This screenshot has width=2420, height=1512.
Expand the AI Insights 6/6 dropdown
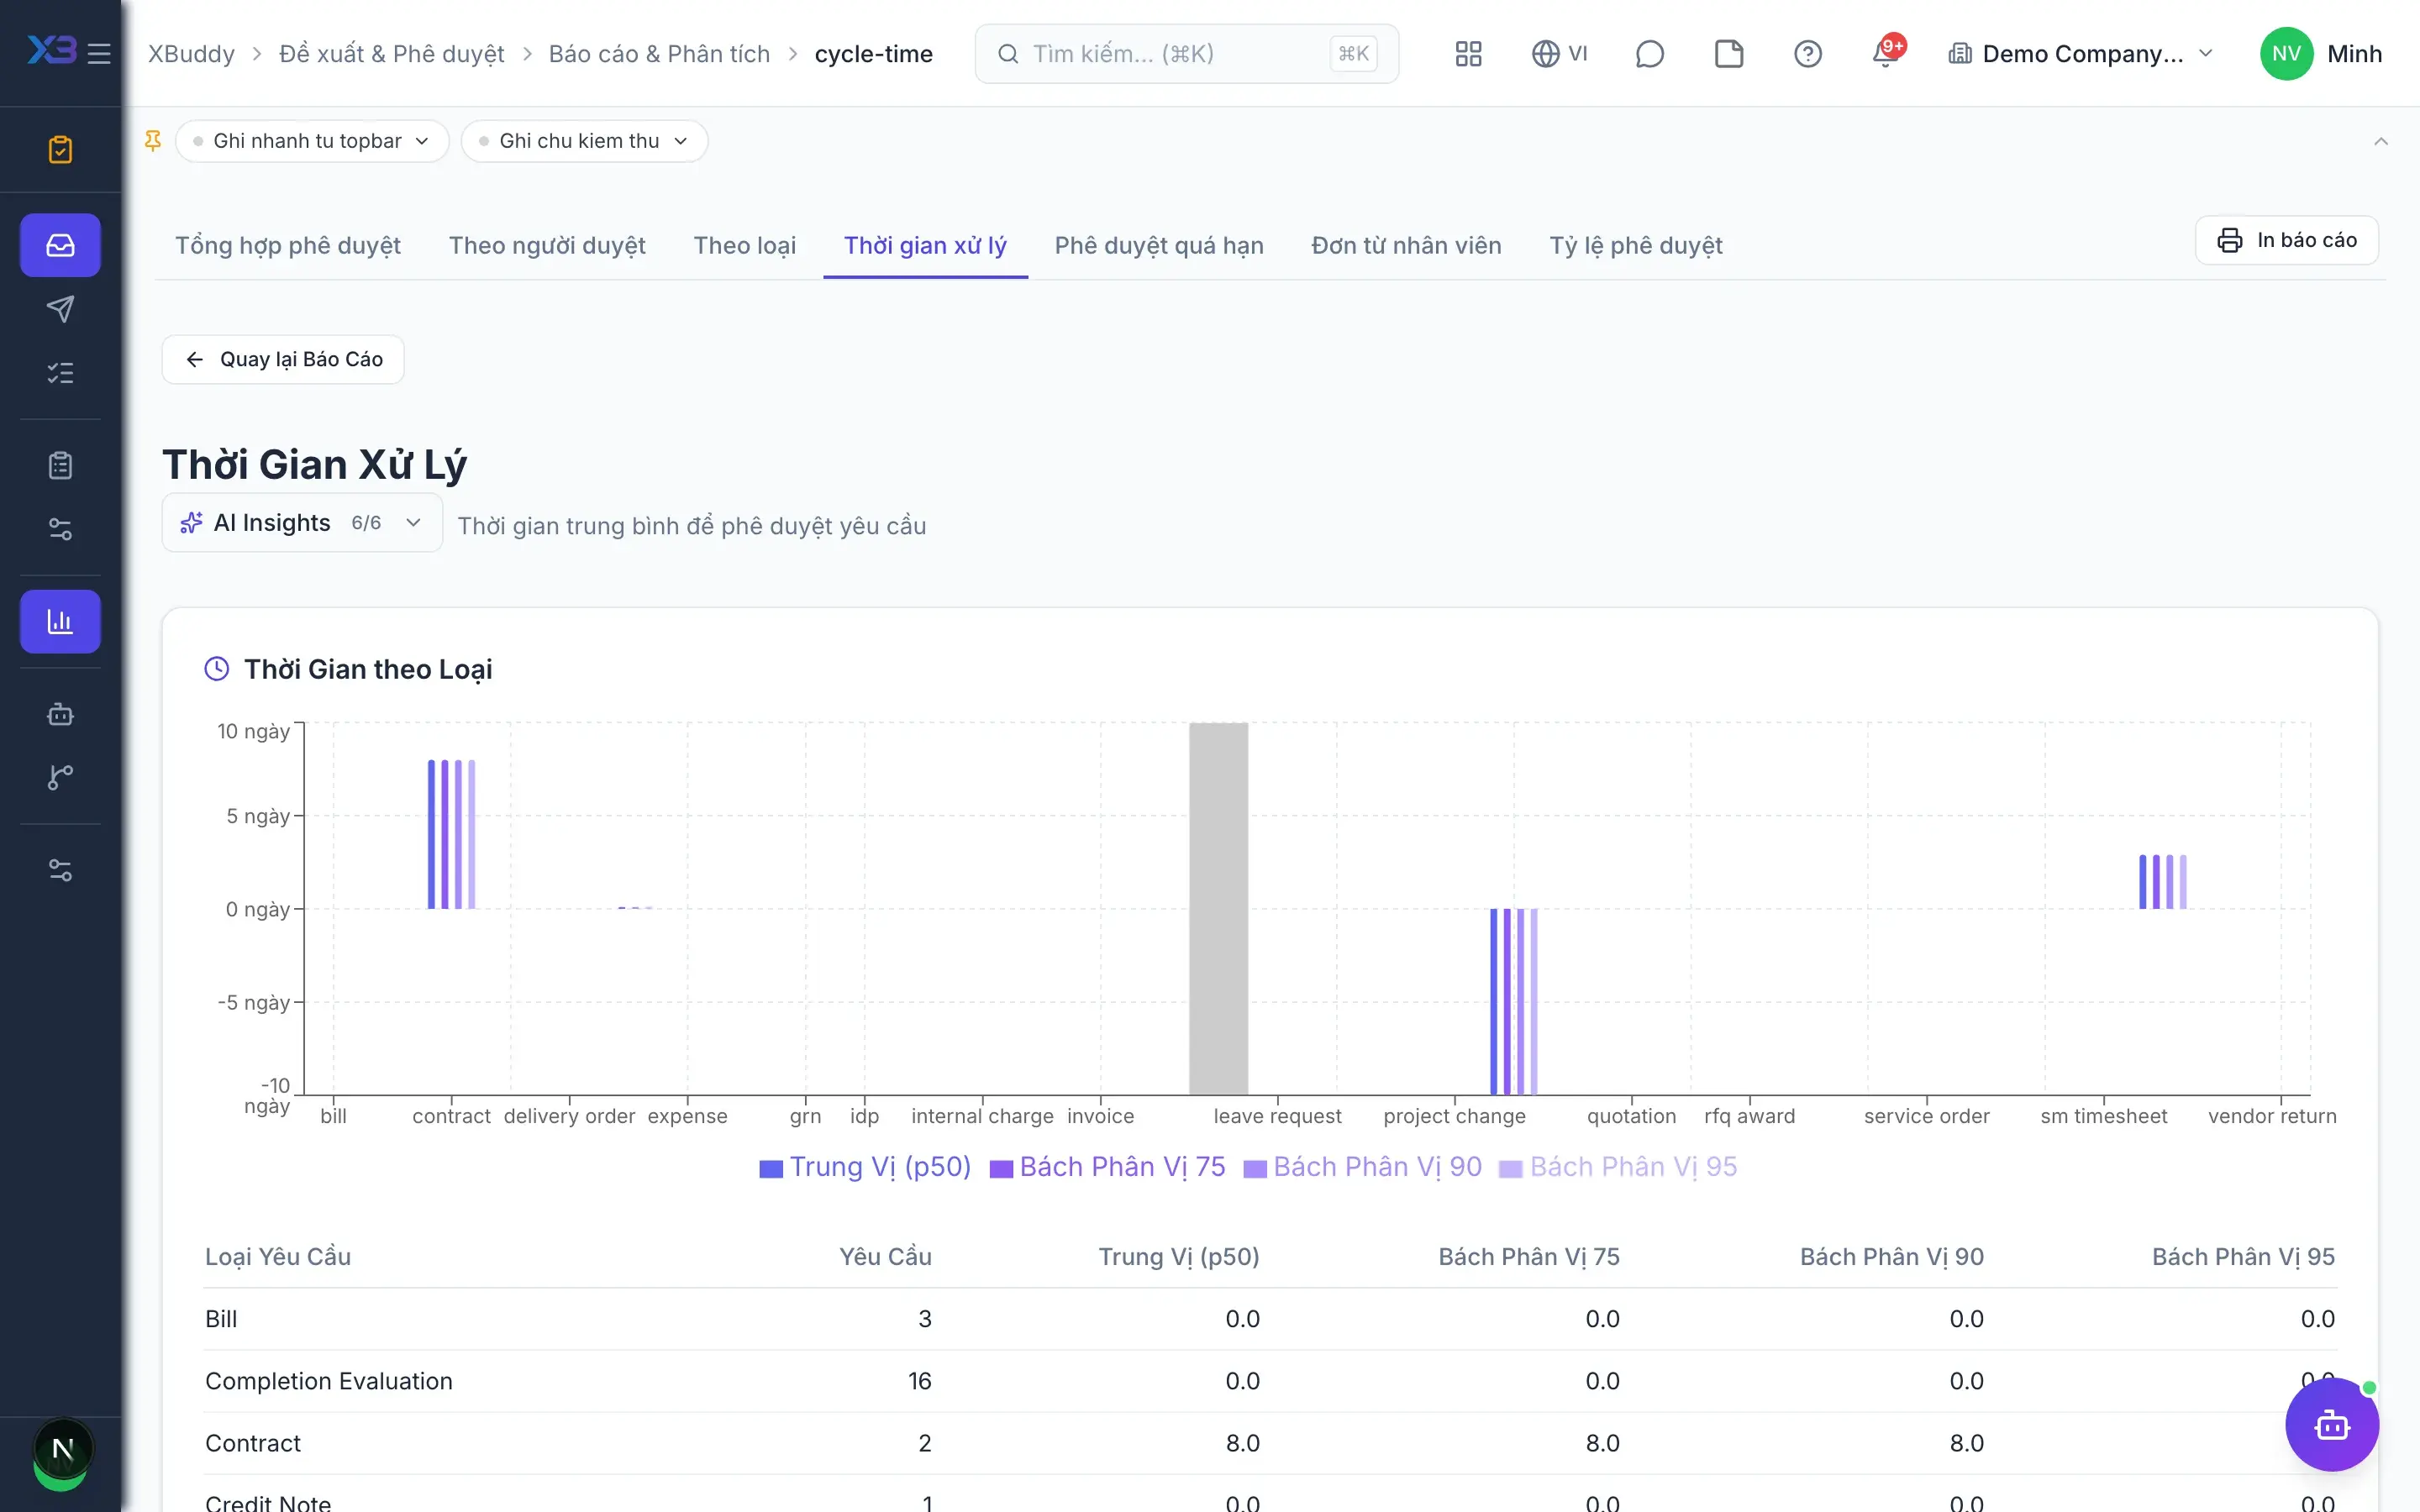pos(302,522)
